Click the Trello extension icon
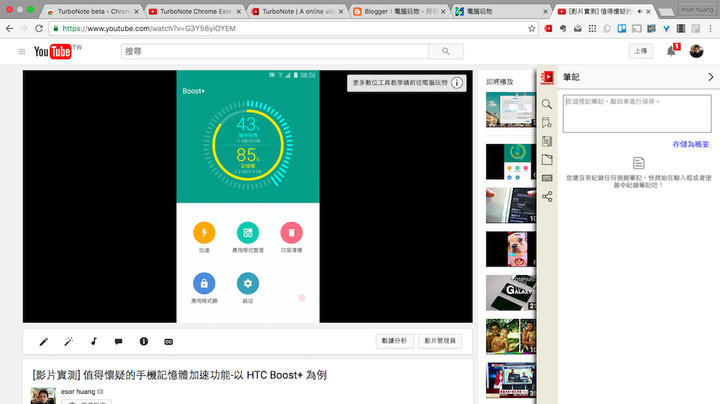 (x=622, y=28)
